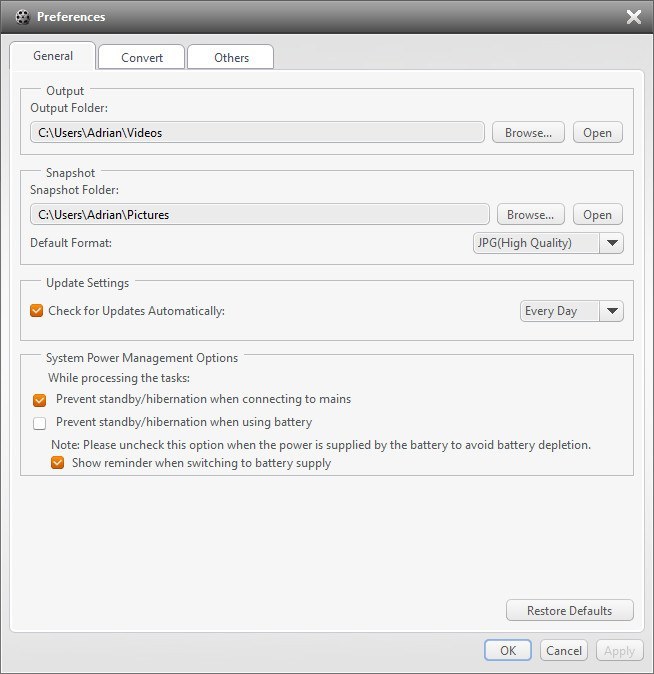Open the Others tab

pyautogui.click(x=231, y=57)
